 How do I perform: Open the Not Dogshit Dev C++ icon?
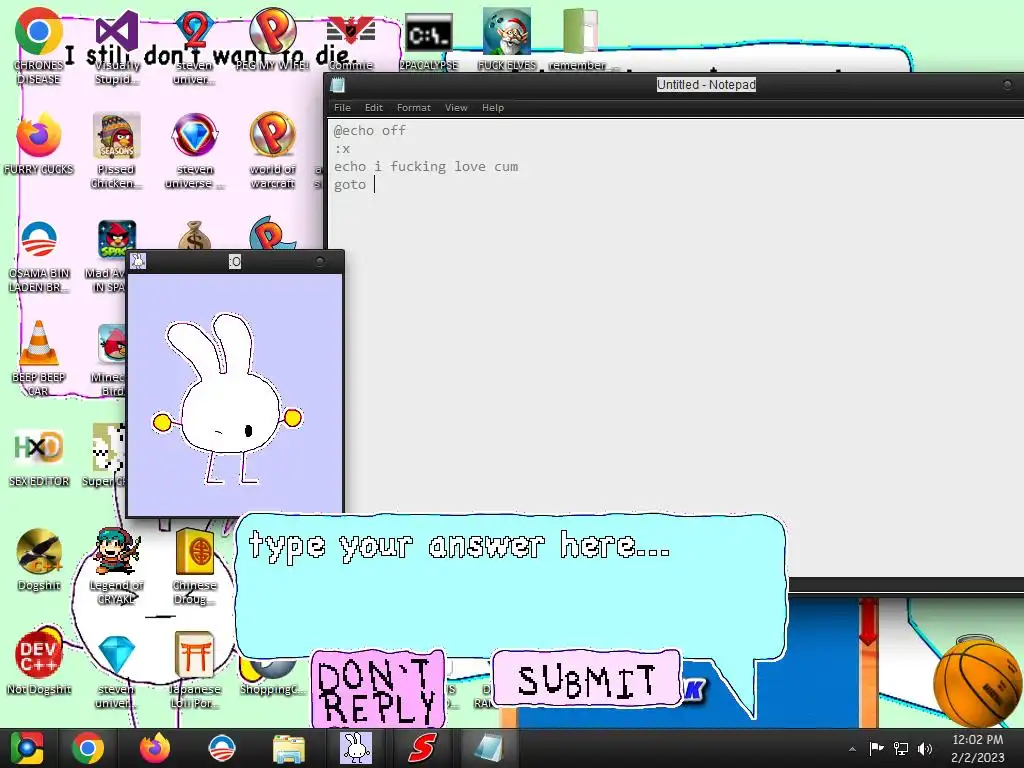39,662
